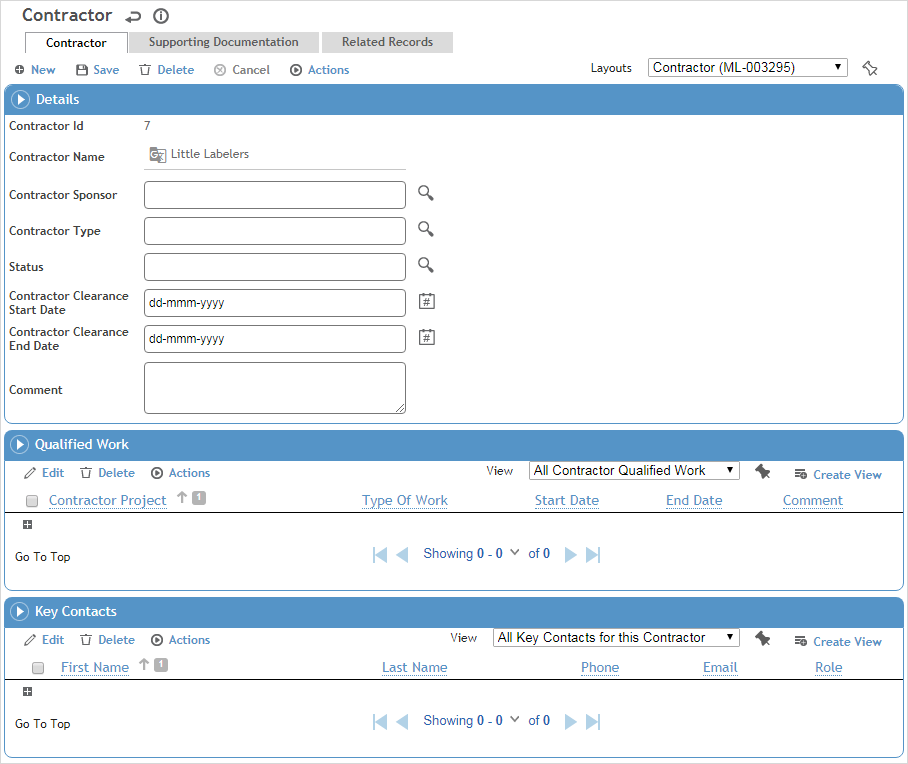This screenshot has height=764, width=908.
Task: Pin the Qualified Work view
Action: tap(763, 472)
